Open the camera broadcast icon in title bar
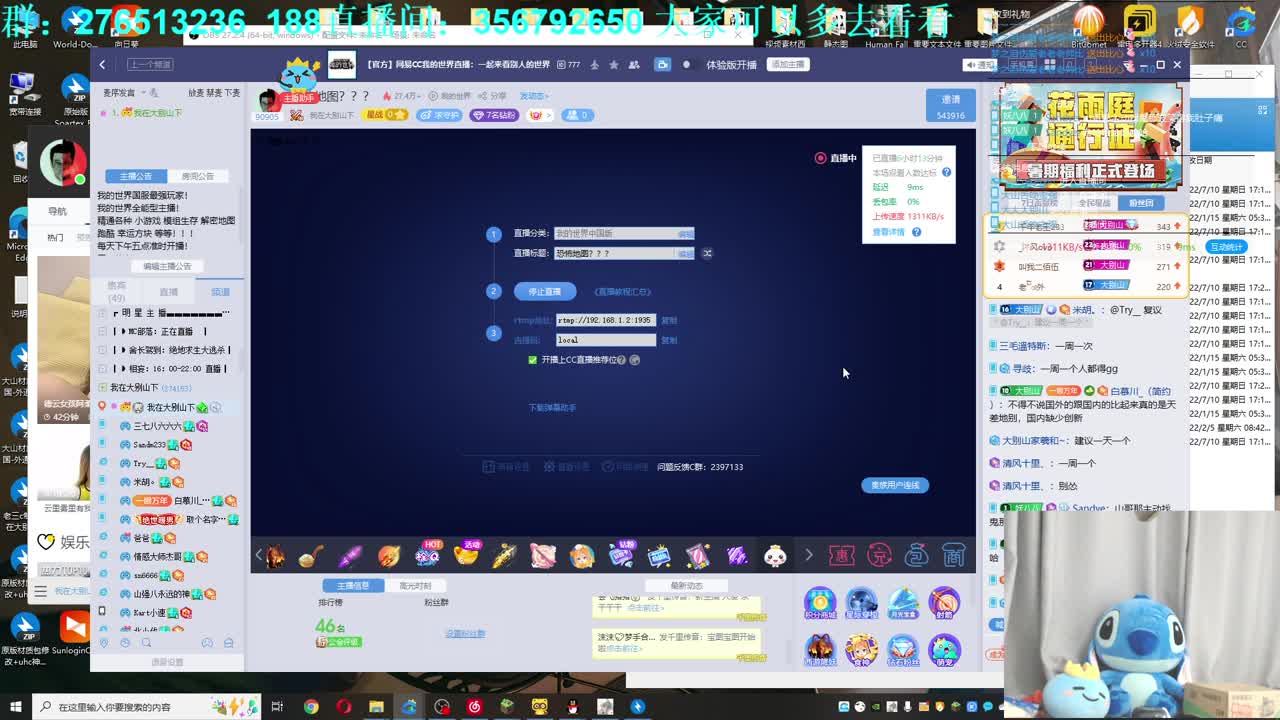This screenshot has height=720, width=1280. (662, 65)
